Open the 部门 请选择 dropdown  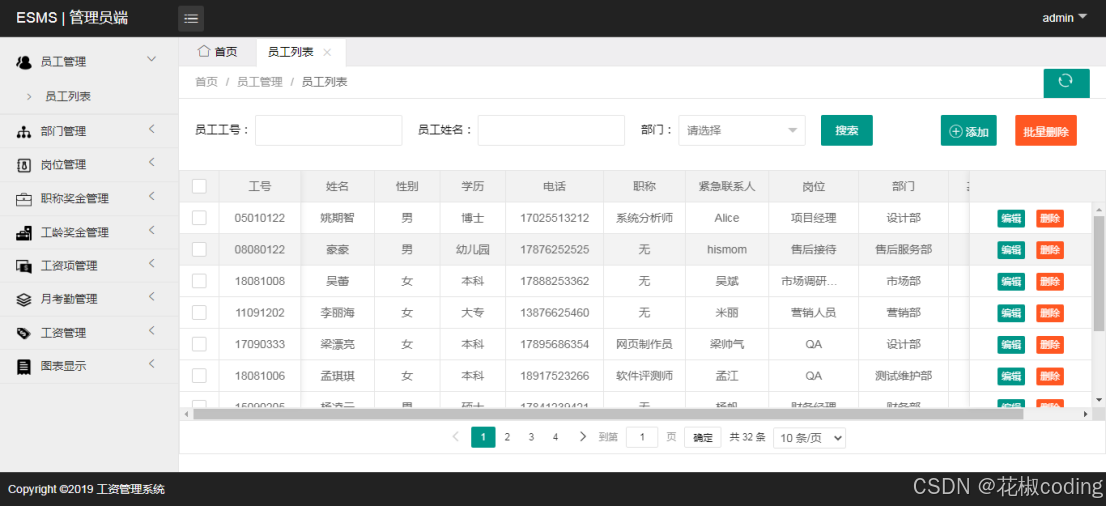pos(741,130)
